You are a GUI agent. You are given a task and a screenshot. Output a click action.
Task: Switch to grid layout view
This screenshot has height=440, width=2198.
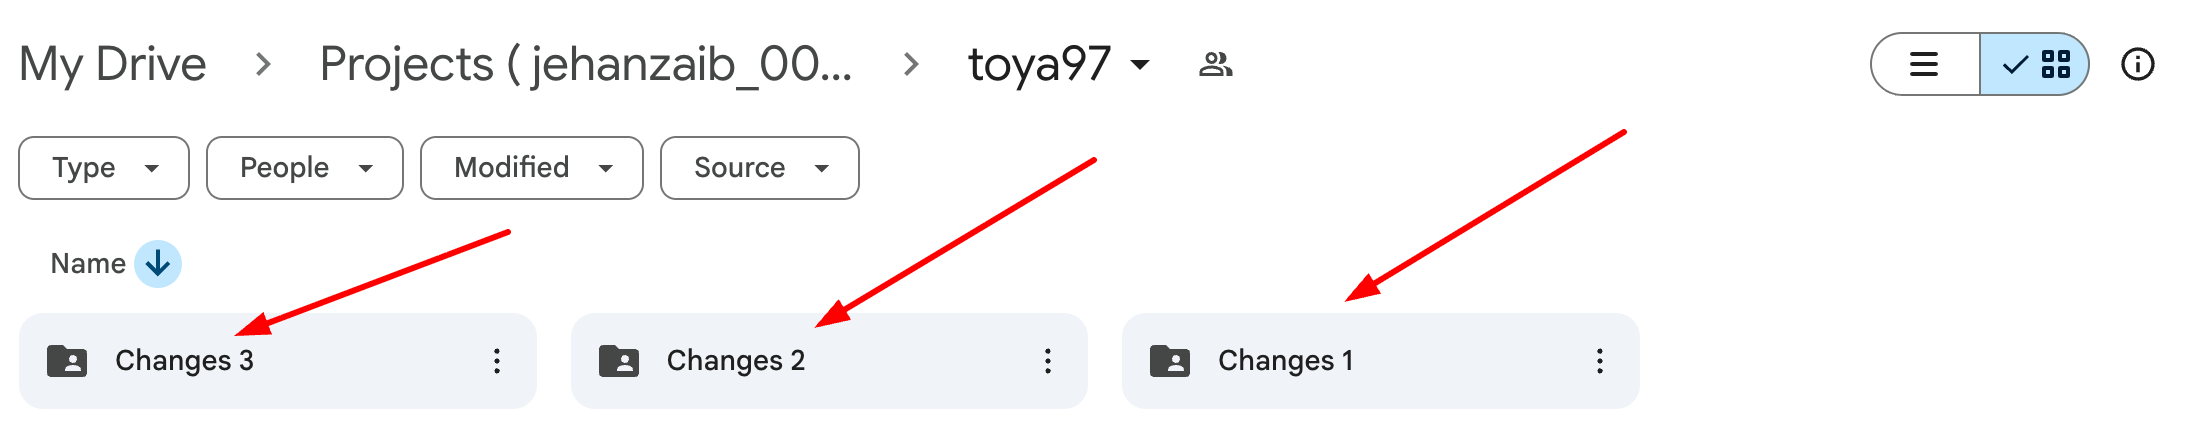tap(2035, 65)
